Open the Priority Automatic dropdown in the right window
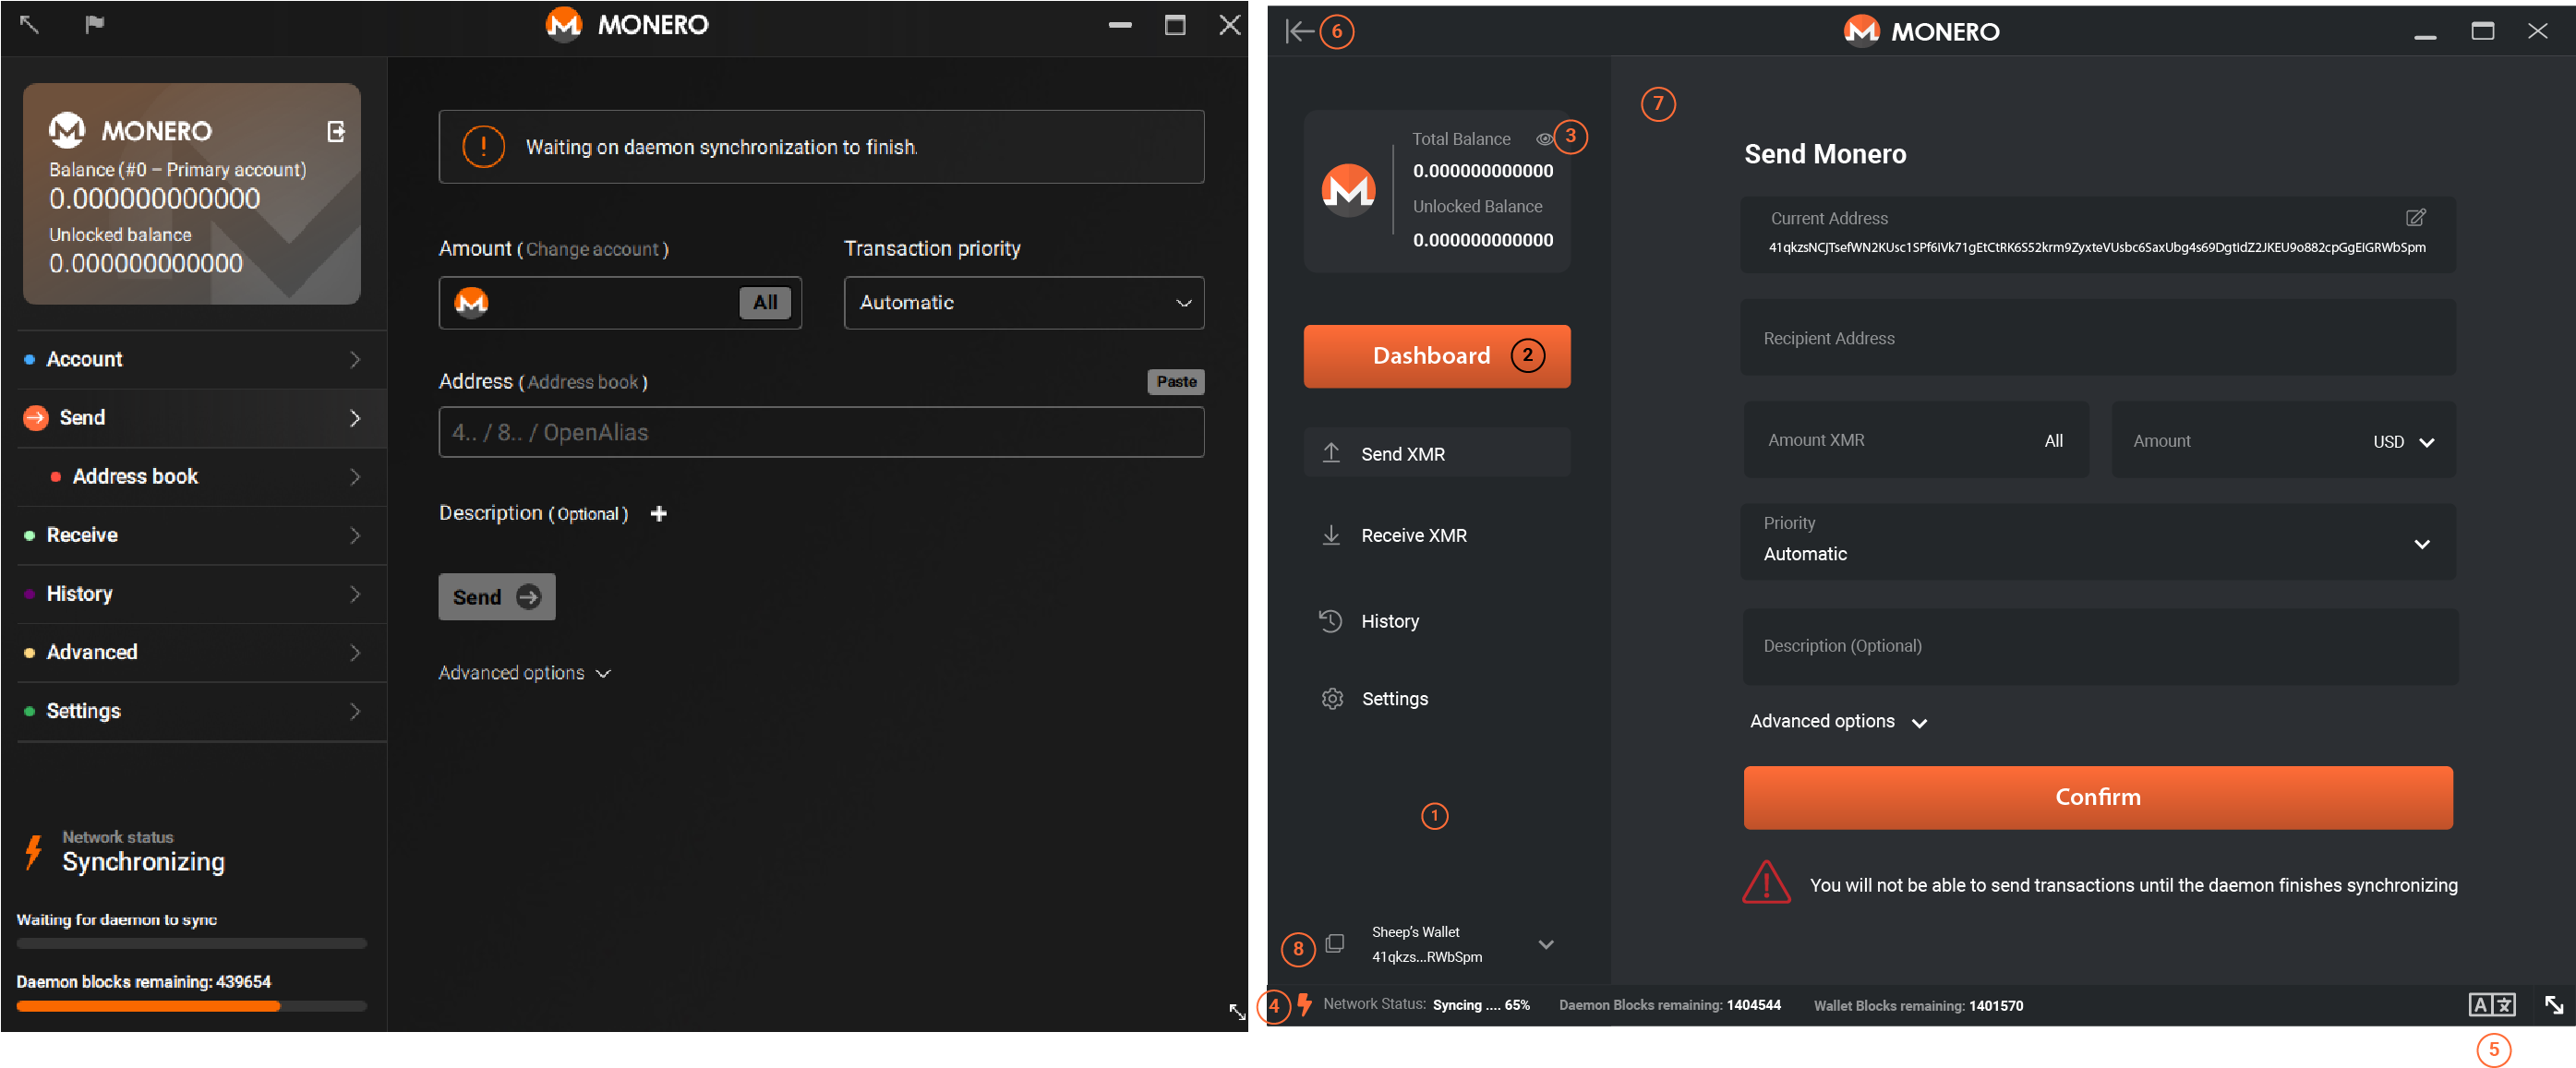Image resolution: width=2576 pixels, height=1068 pixels. (x=2097, y=541)
